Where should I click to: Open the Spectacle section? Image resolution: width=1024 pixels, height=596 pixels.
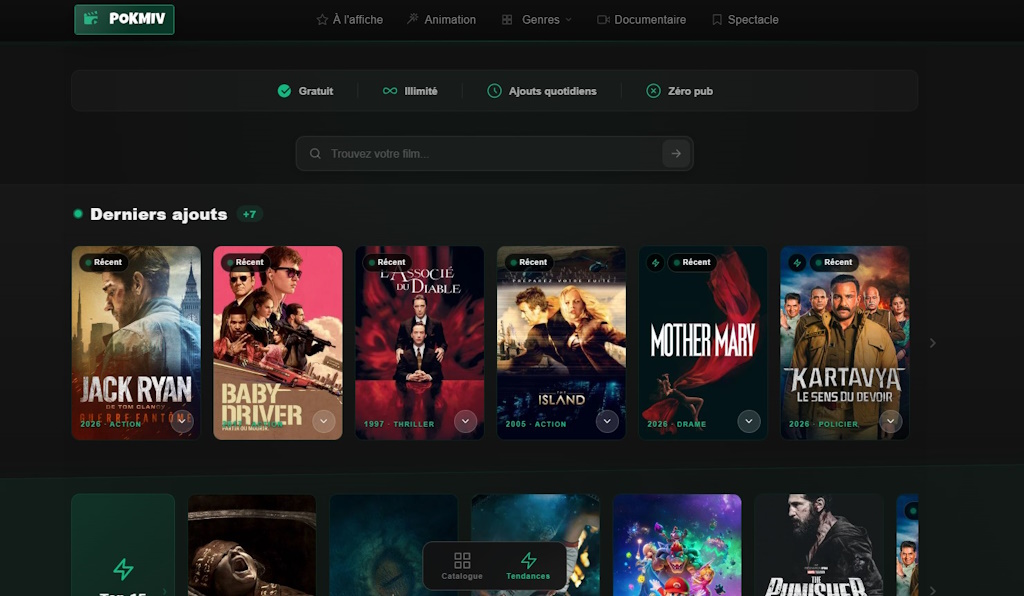(x=745, y=20)
